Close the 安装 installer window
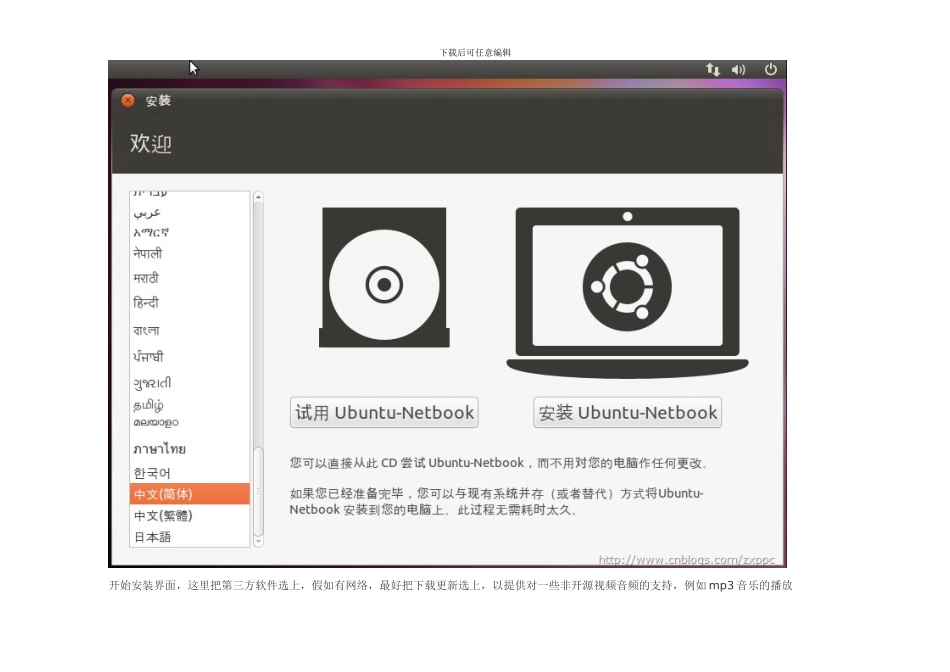The image size is (950, 672). coord(128,101)
